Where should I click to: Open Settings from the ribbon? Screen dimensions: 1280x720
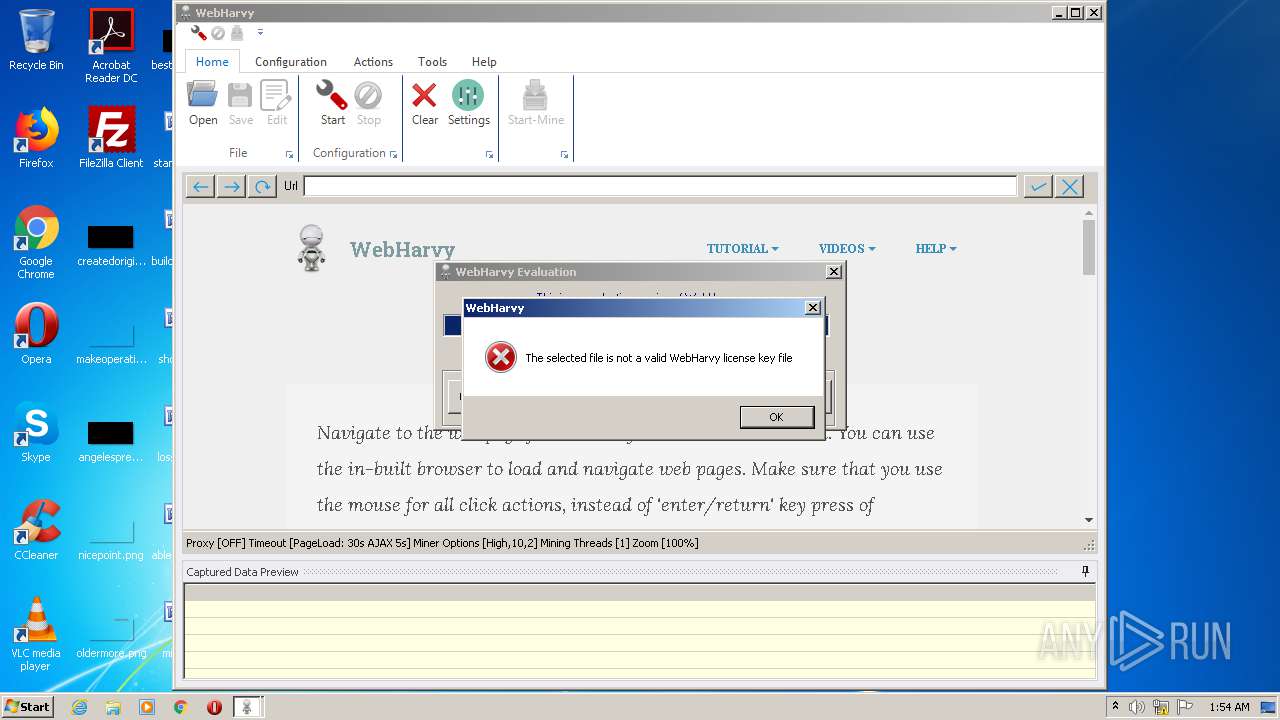point(468,104)
